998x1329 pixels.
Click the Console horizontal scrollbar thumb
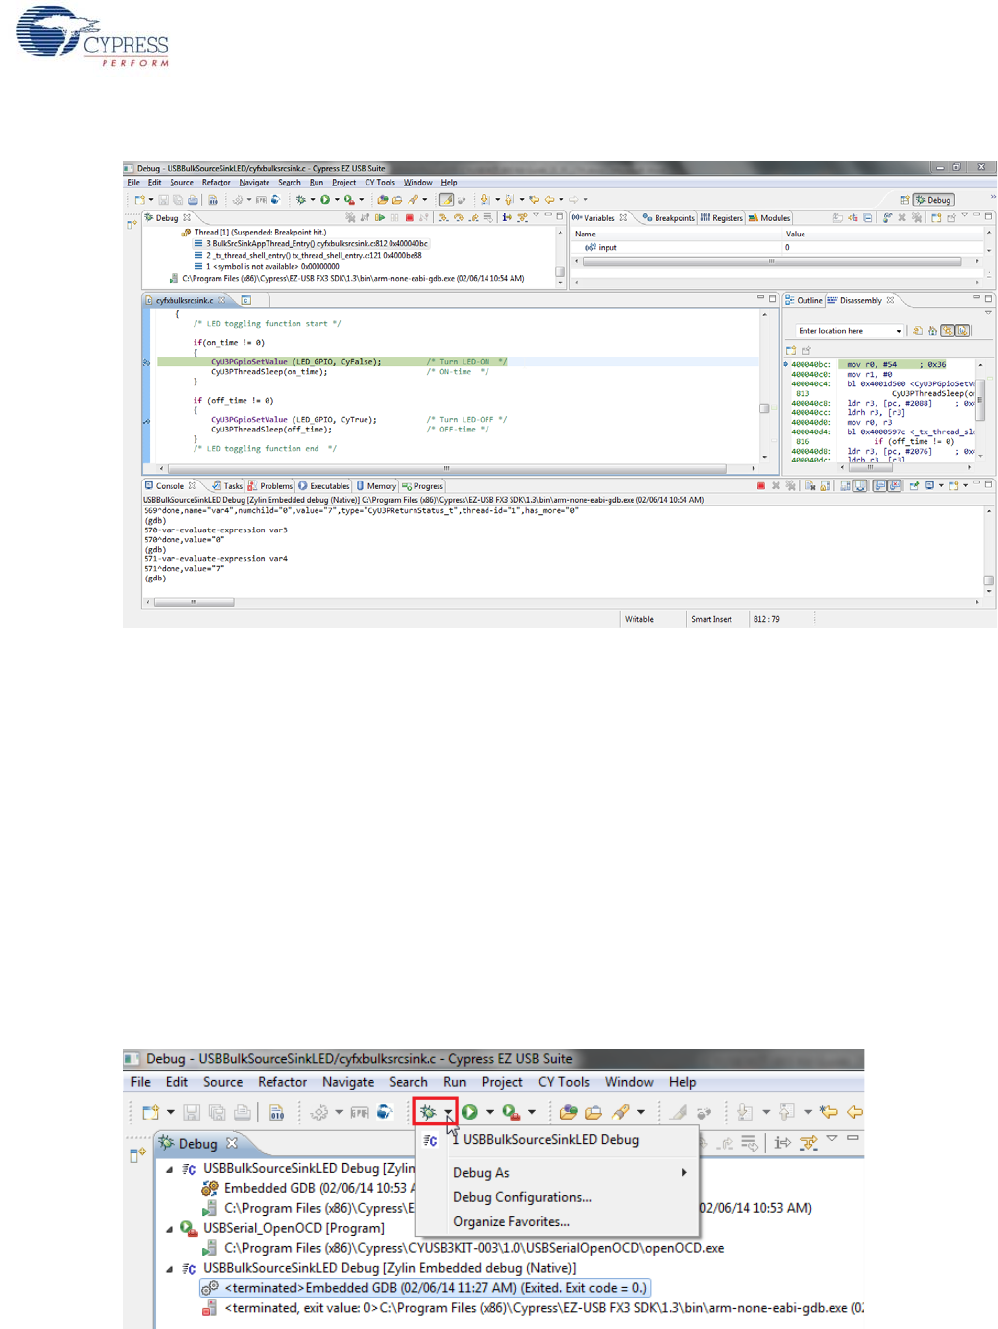[x=194, y=603]
